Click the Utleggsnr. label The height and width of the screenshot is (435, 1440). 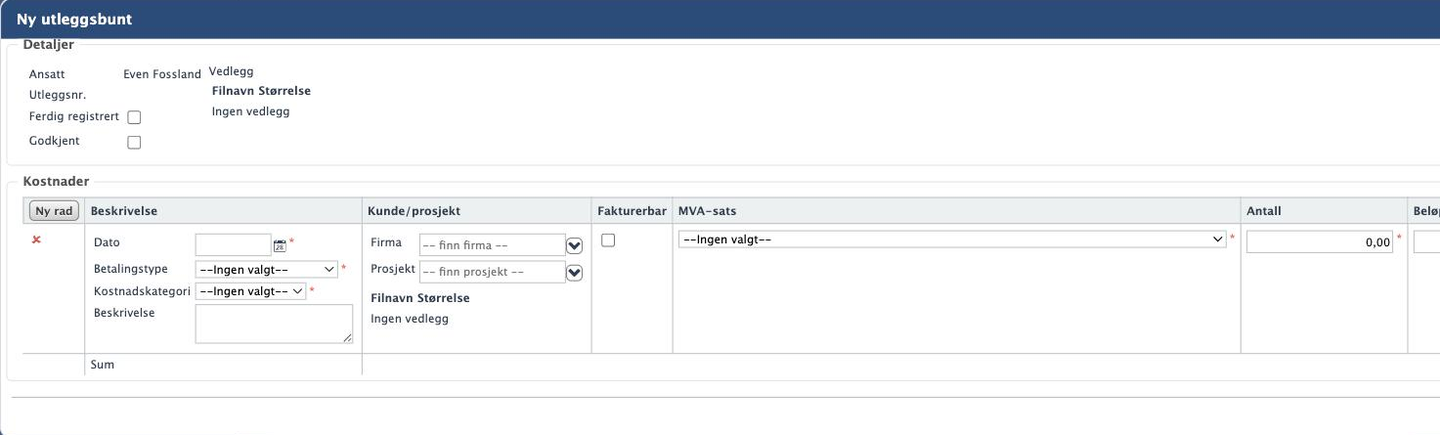click(58, 95)
